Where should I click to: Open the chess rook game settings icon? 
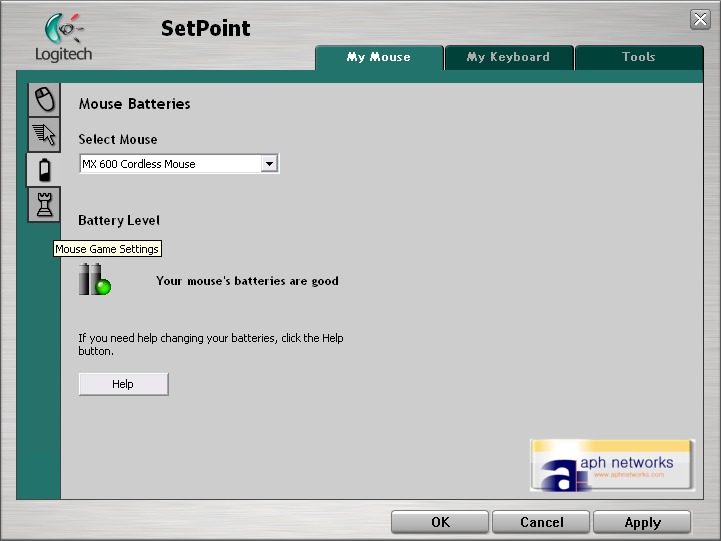(x=44, y=204)
